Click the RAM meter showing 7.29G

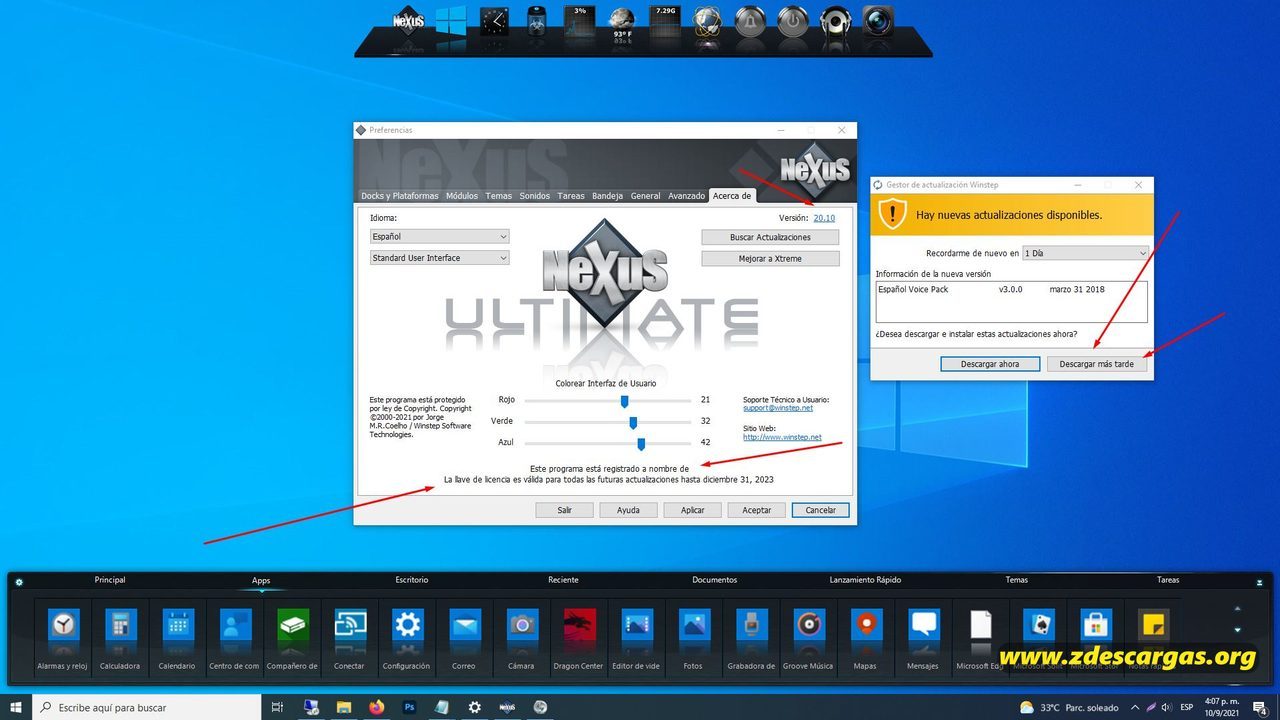tap(665, 21)
